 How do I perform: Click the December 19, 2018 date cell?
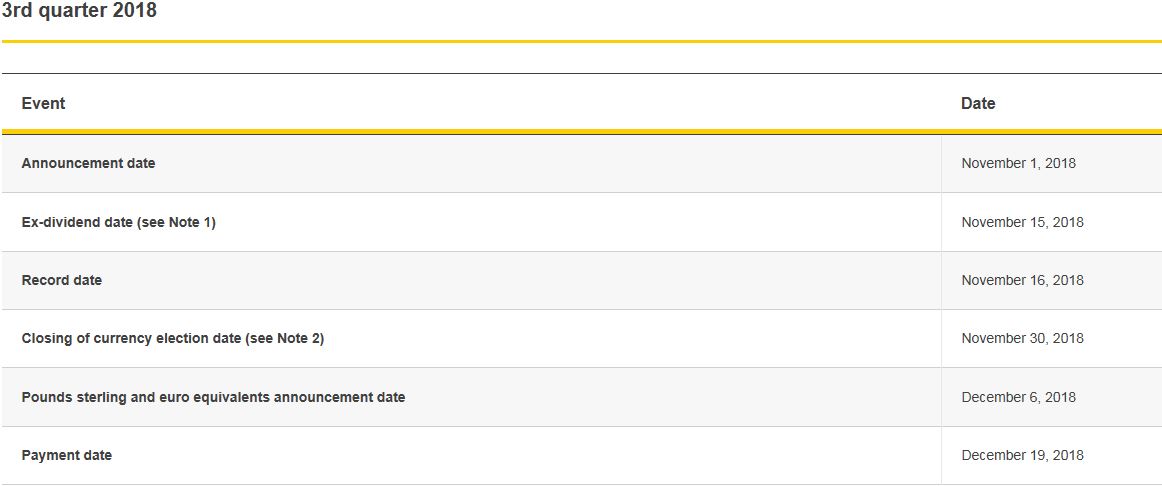pyautogui.click(x=1022, y=455)
